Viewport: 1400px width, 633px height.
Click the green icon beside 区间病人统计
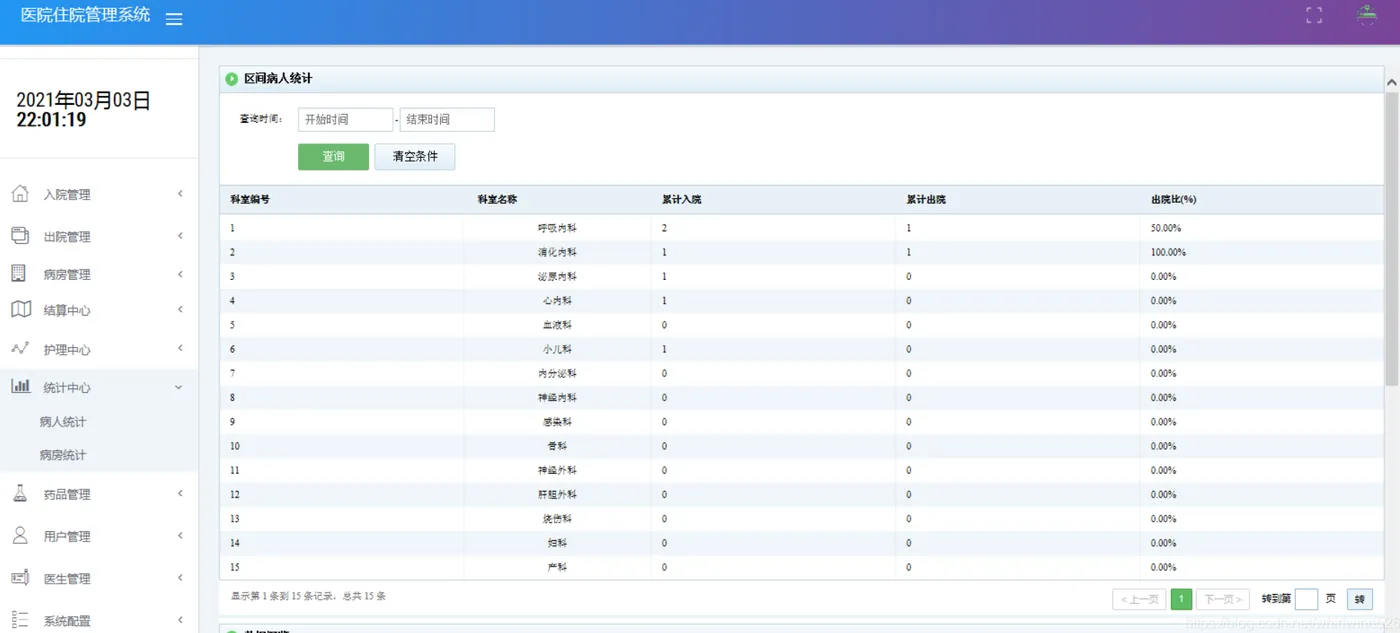tap(232, 79)
